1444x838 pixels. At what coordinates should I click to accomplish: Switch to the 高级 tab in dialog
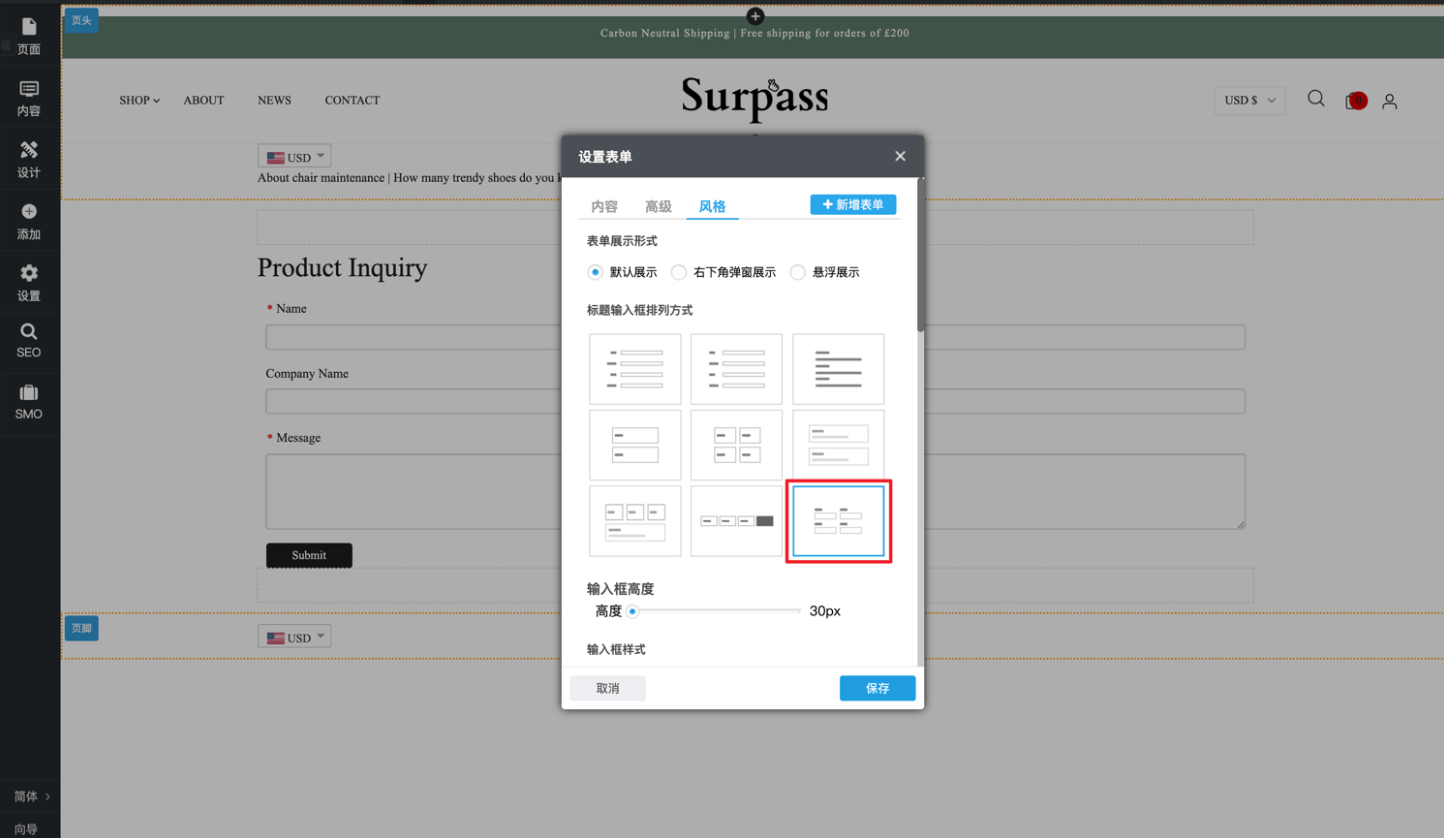click(658, 206)
